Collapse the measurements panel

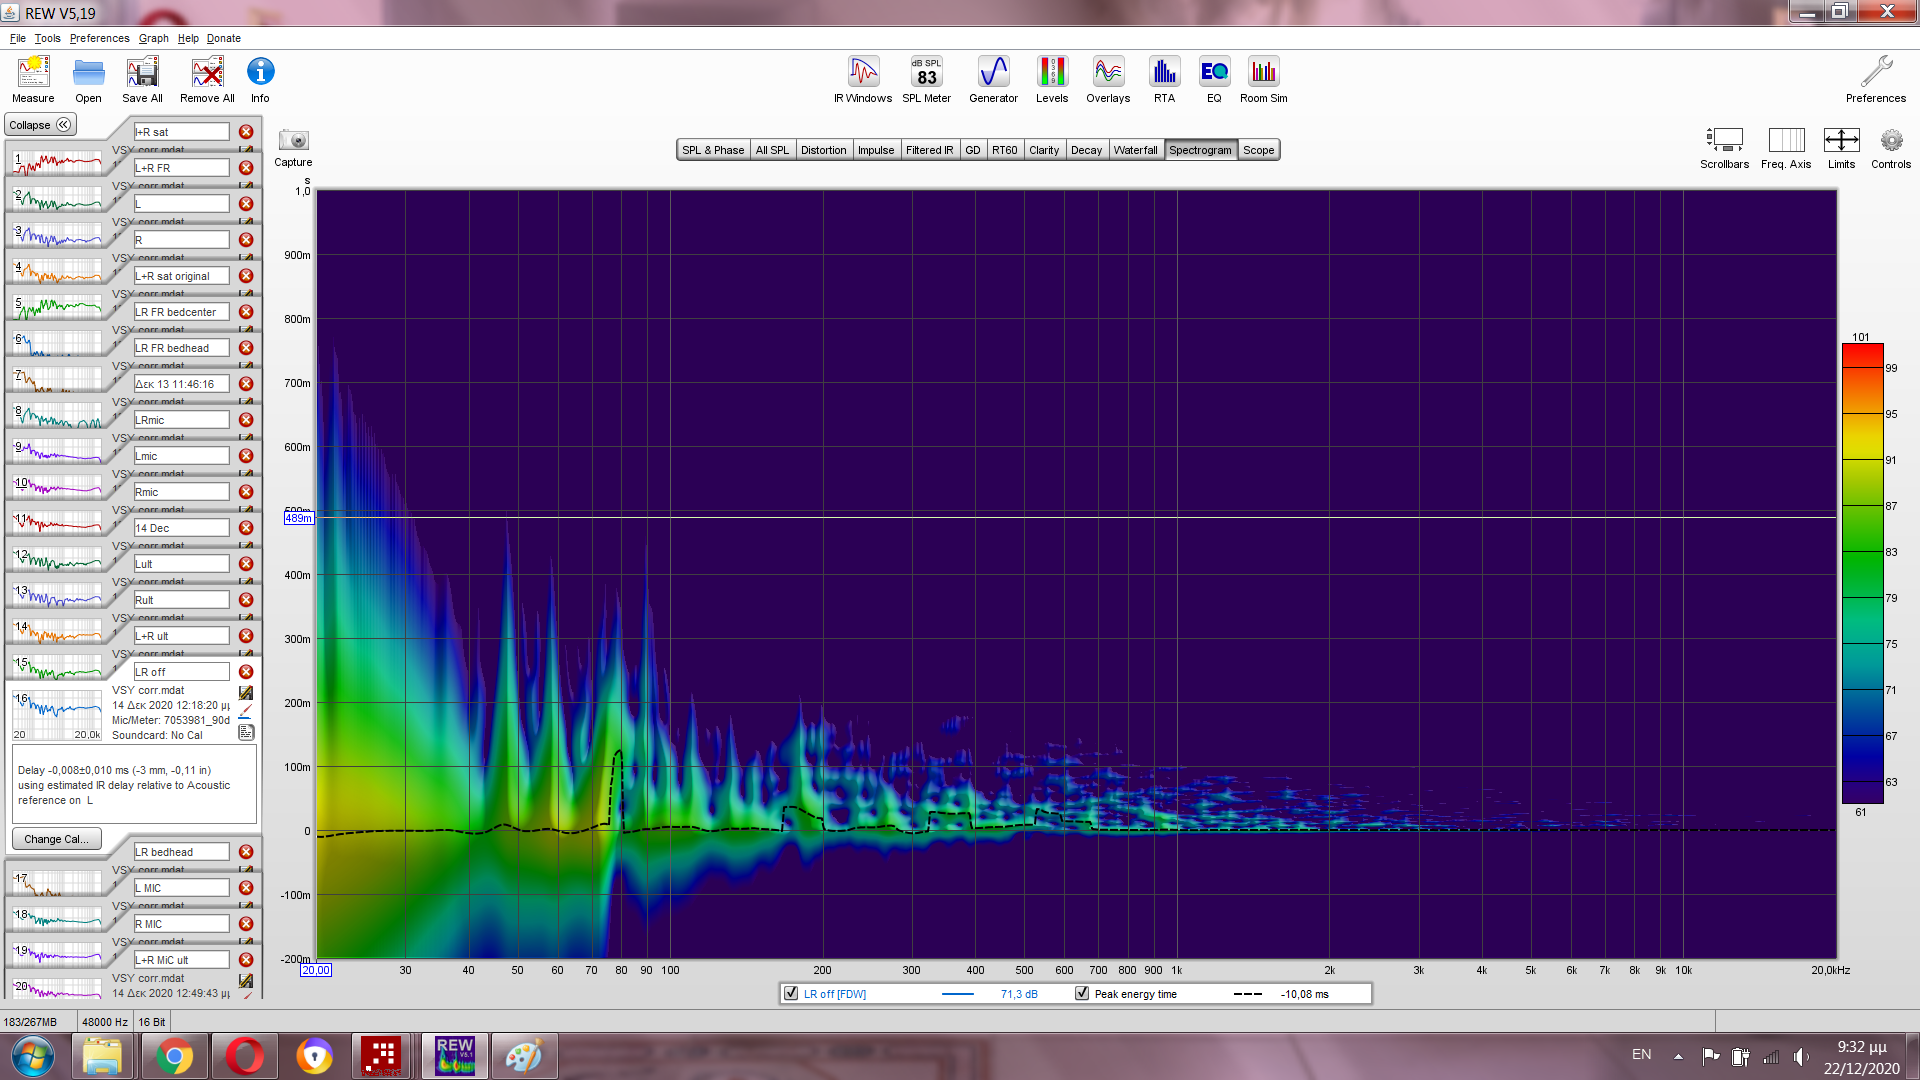tap(40, 125)
